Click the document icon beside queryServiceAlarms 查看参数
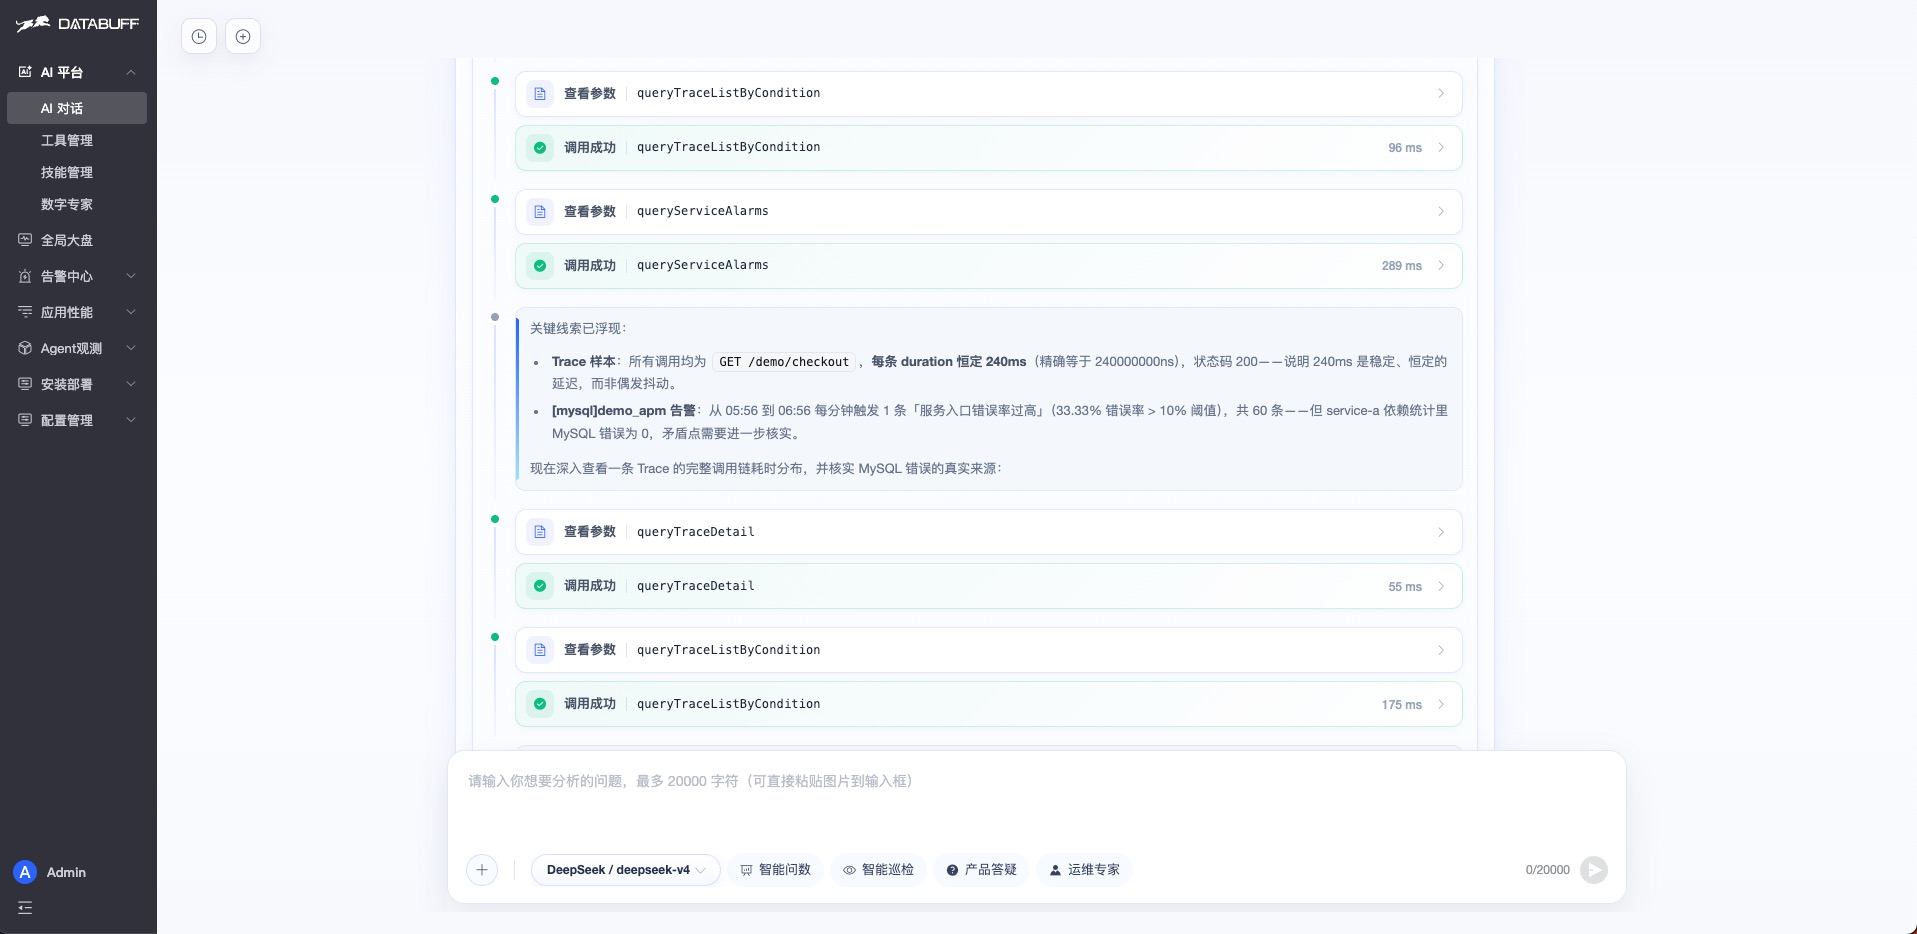The height and width of the screenshot is (934, 1917). click(540, 212)
